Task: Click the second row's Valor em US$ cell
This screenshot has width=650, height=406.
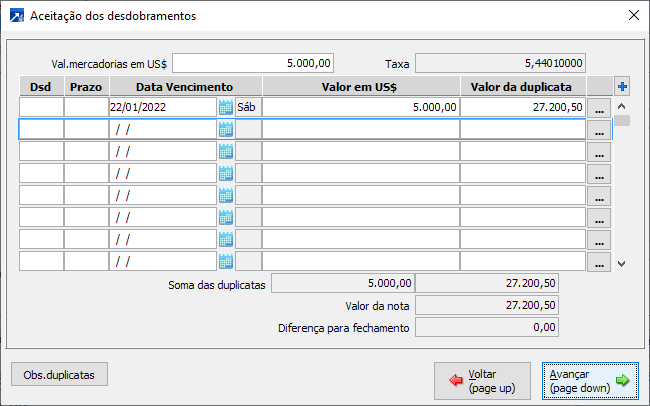Action: [x=361, y=129]
